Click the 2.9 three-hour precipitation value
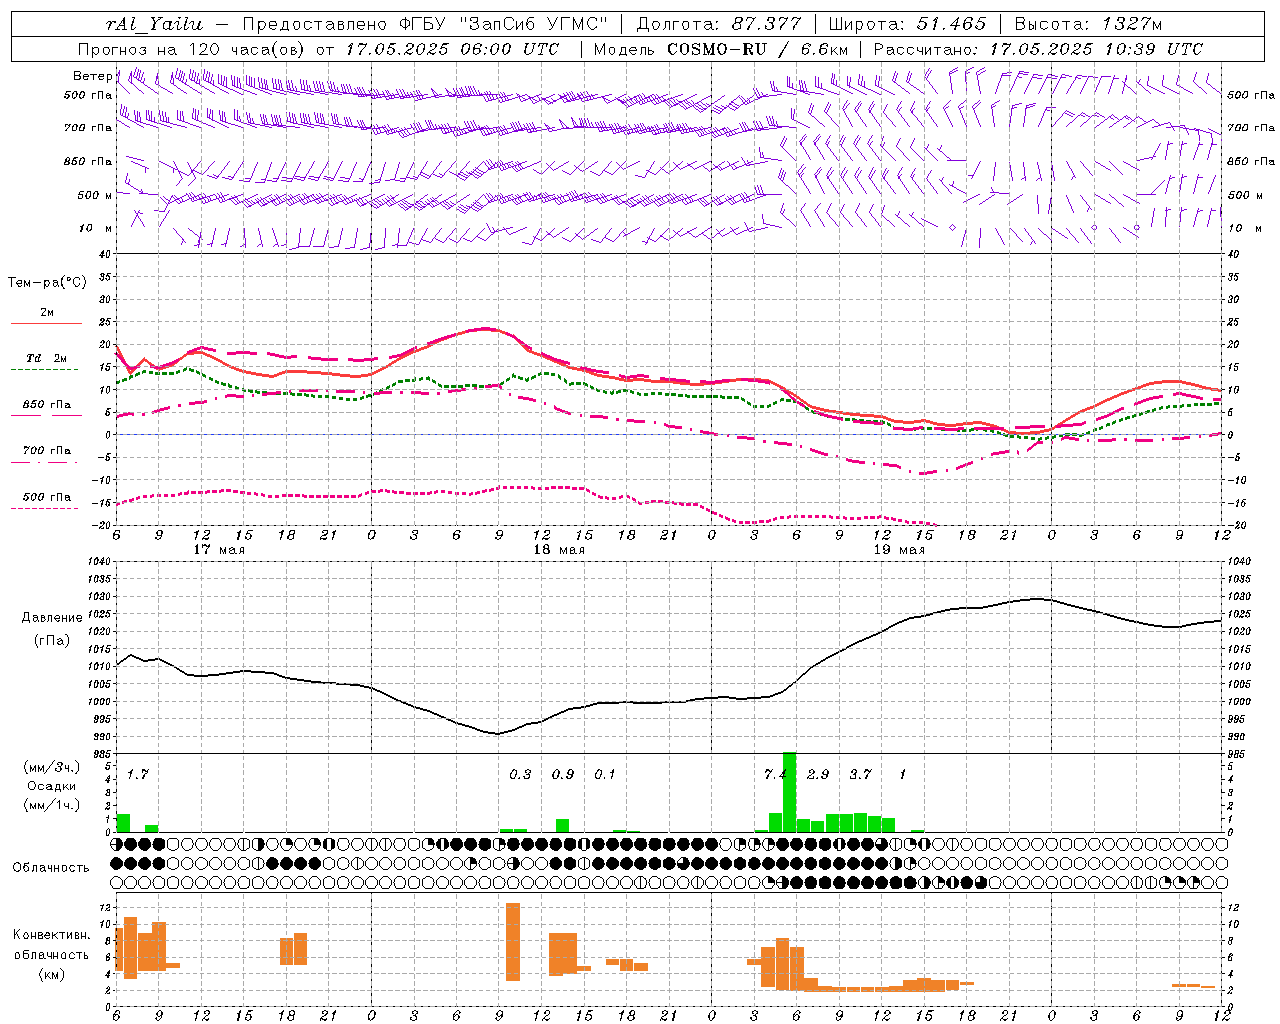The image size is (1280, 1024). coord(818,774)
